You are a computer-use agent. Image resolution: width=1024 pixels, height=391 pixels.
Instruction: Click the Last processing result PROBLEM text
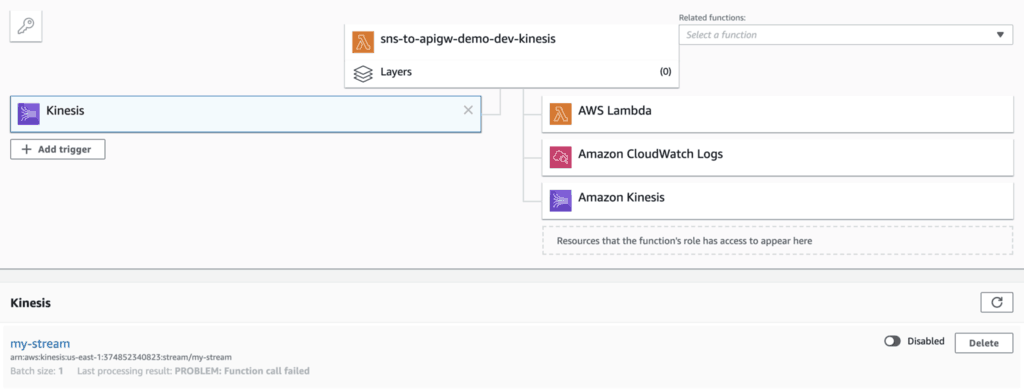193,371
